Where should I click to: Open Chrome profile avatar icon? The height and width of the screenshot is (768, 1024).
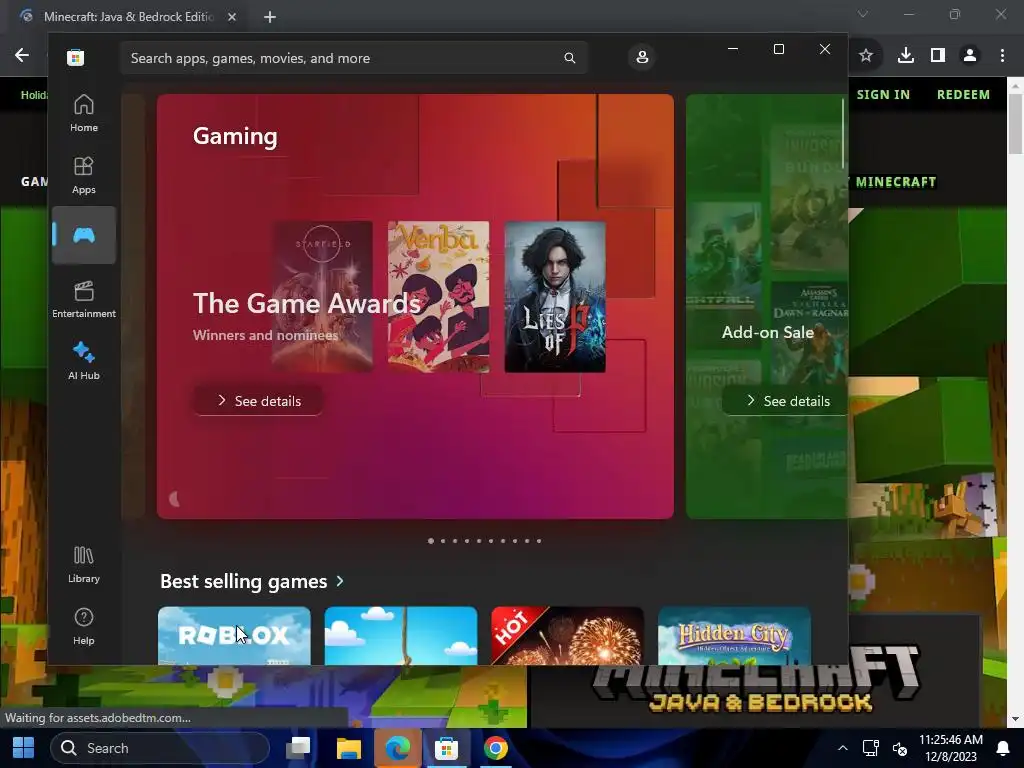point(970,56)
